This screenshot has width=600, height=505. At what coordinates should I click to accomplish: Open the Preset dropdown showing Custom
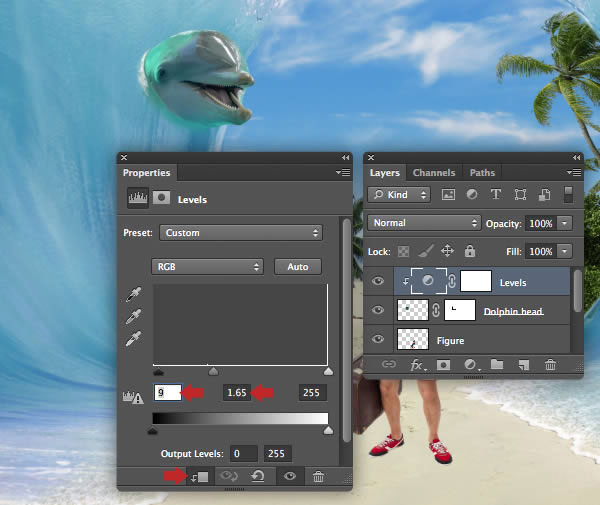(241, 233)
